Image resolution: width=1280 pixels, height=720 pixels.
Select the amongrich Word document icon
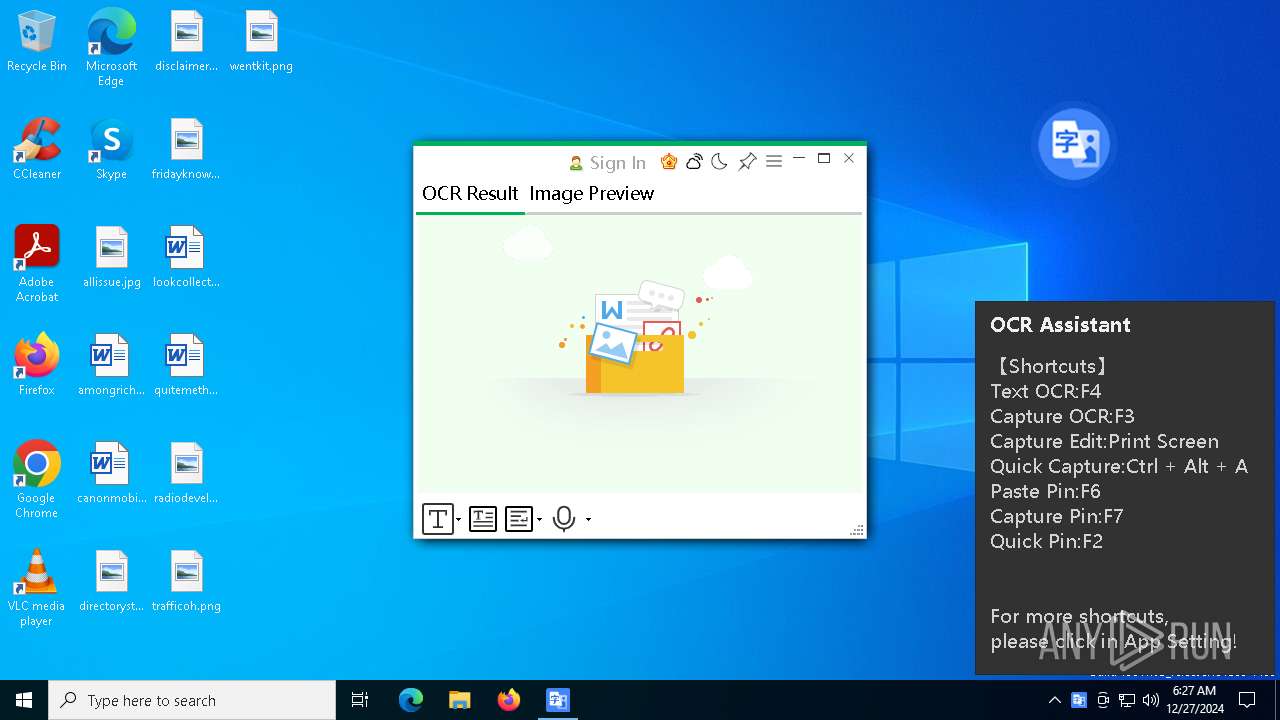click(x=111, y=366)
